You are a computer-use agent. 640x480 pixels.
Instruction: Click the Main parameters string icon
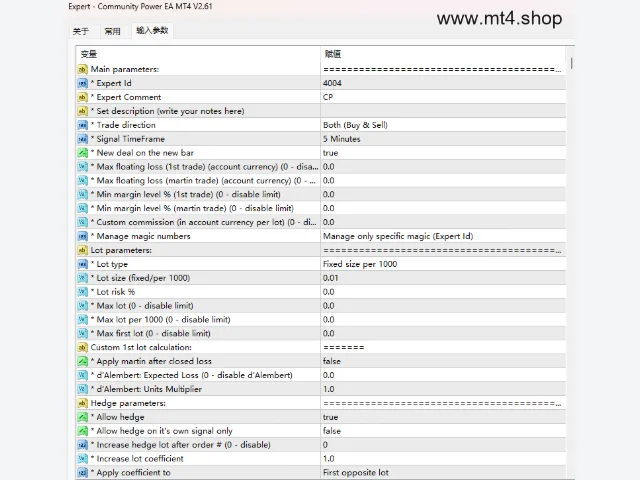click(82, 69)
